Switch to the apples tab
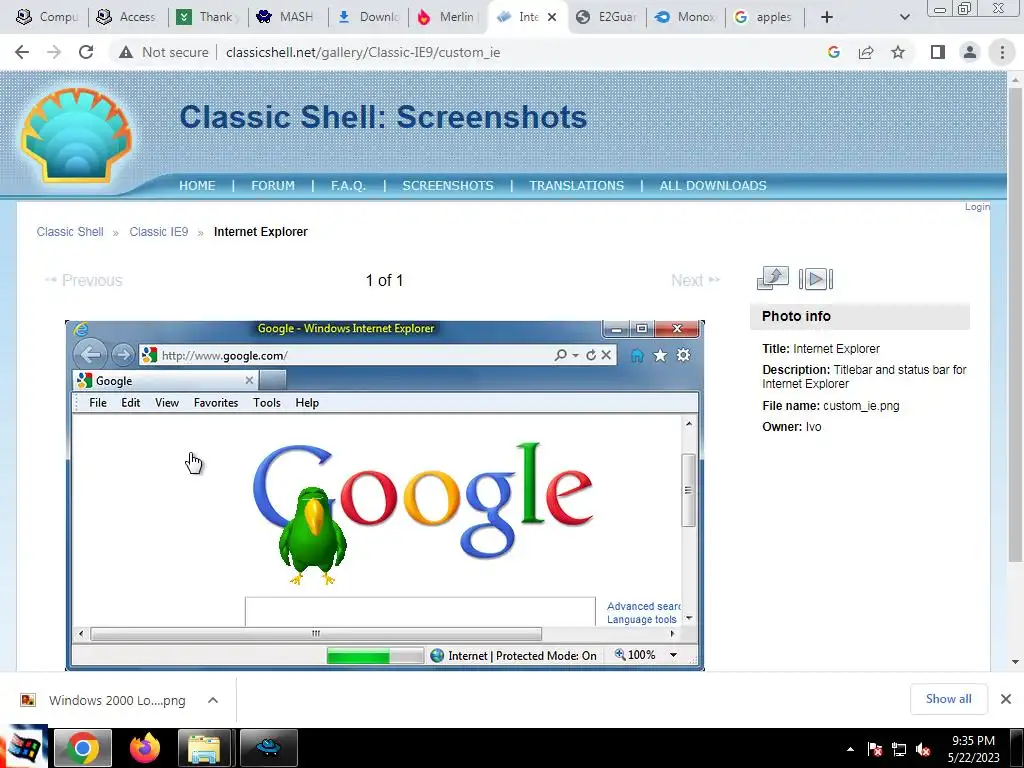 [764, 17]
